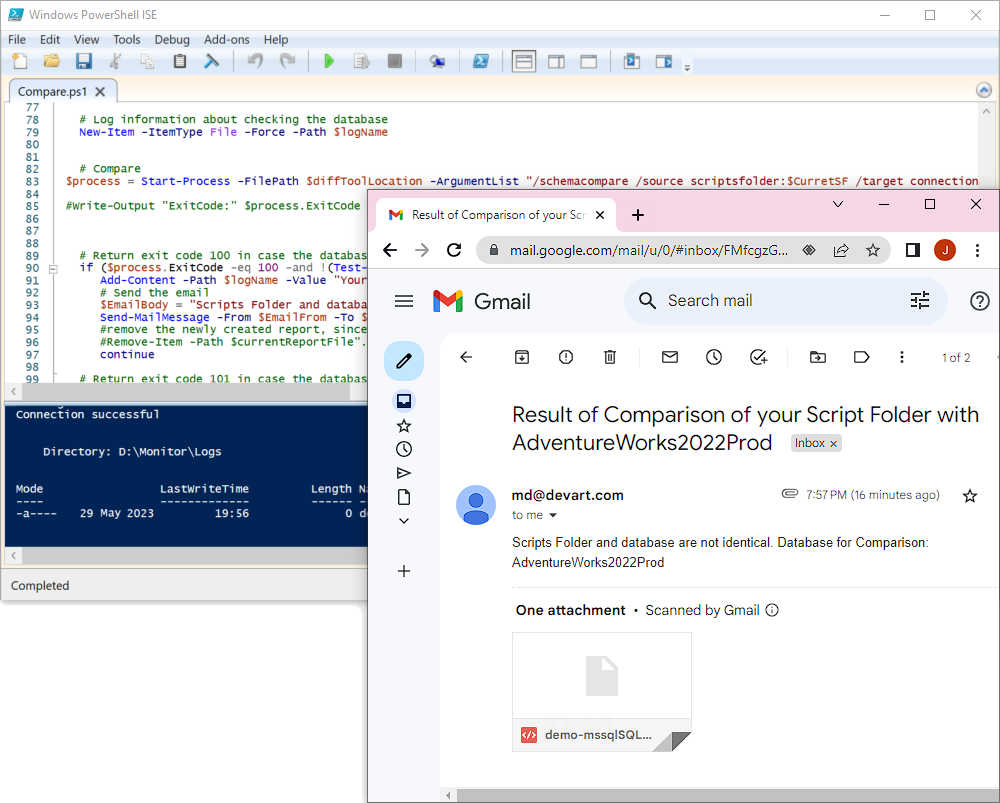Screen dimensions: 1000x803
Task: Click the Cut scissors icon in ISE
Action: tap(115, 61)
